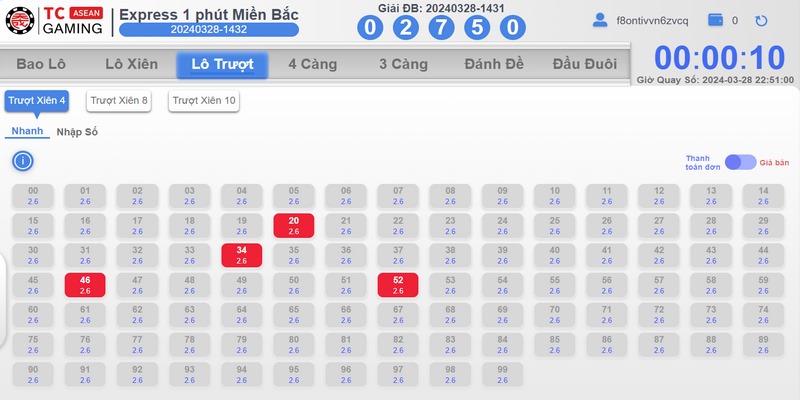
Task: Switch to Nhập Số input mode
Action: coord(77,132)
